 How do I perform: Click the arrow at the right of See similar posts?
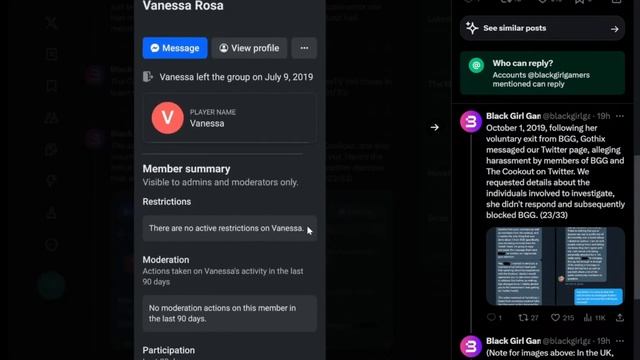[614, 29]
